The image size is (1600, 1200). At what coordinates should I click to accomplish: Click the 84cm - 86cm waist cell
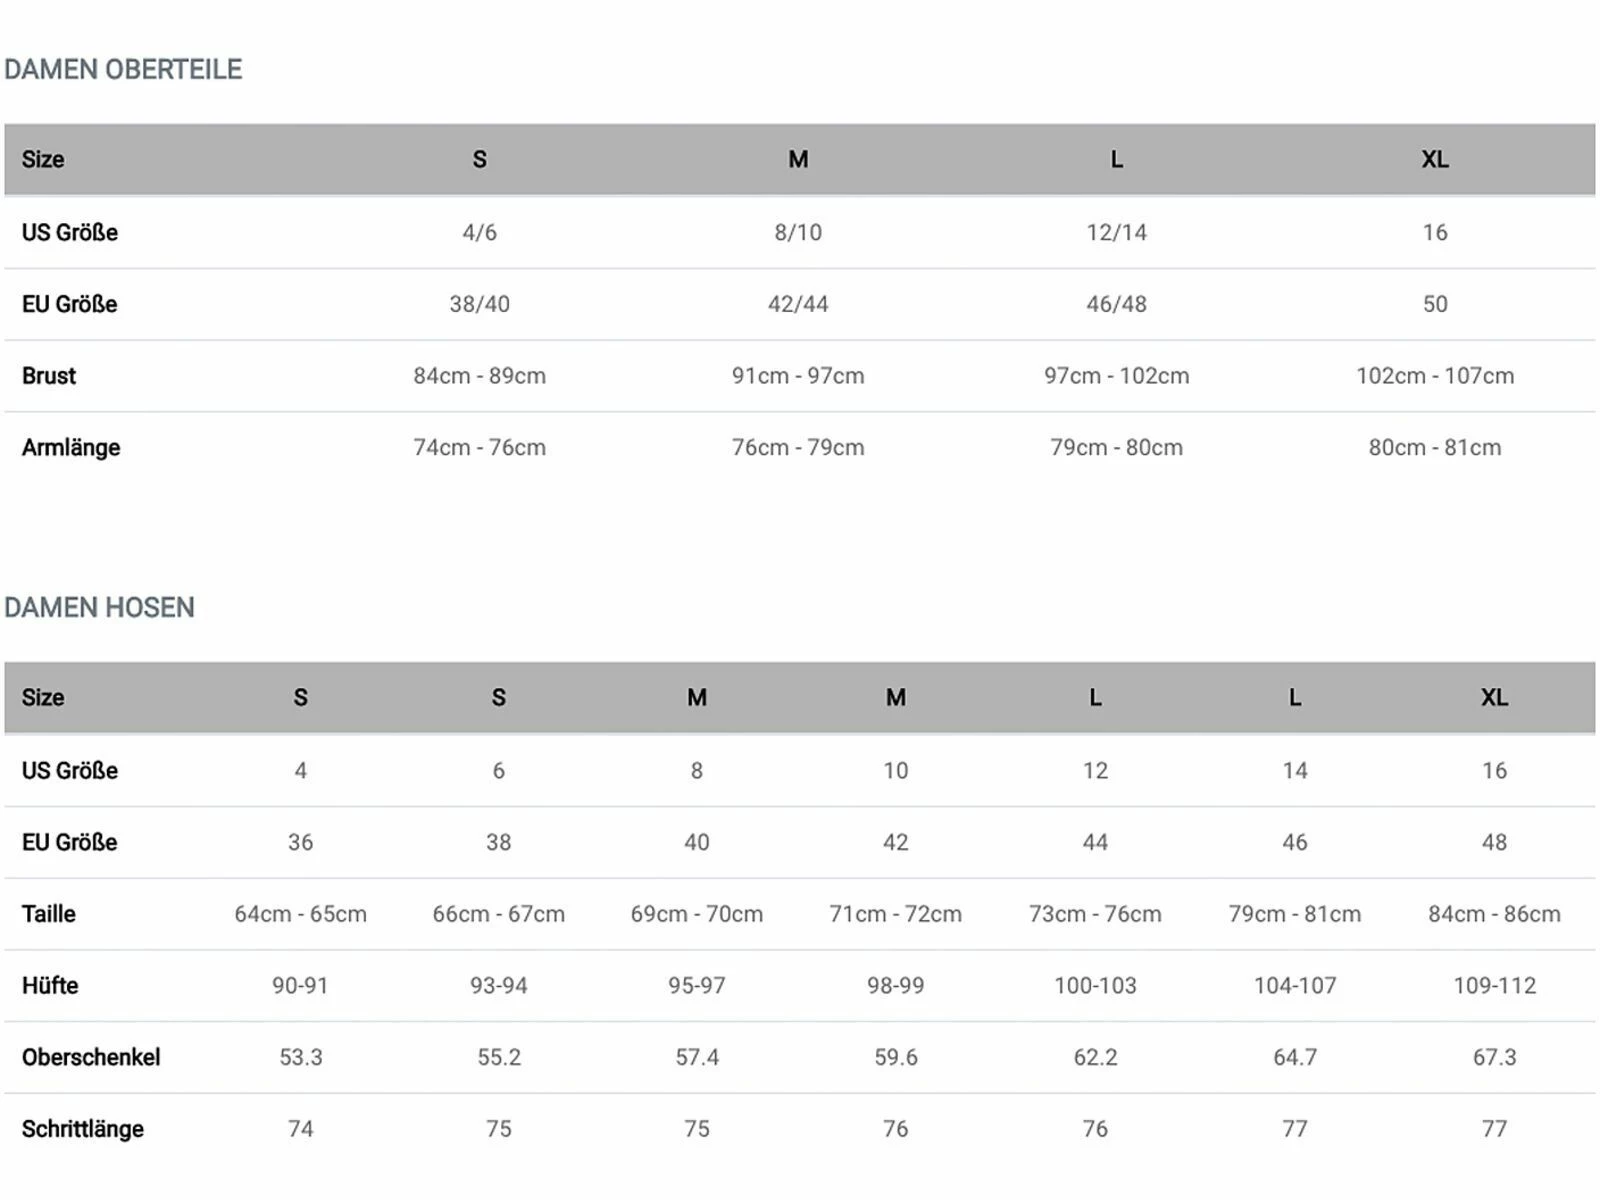1494,914
